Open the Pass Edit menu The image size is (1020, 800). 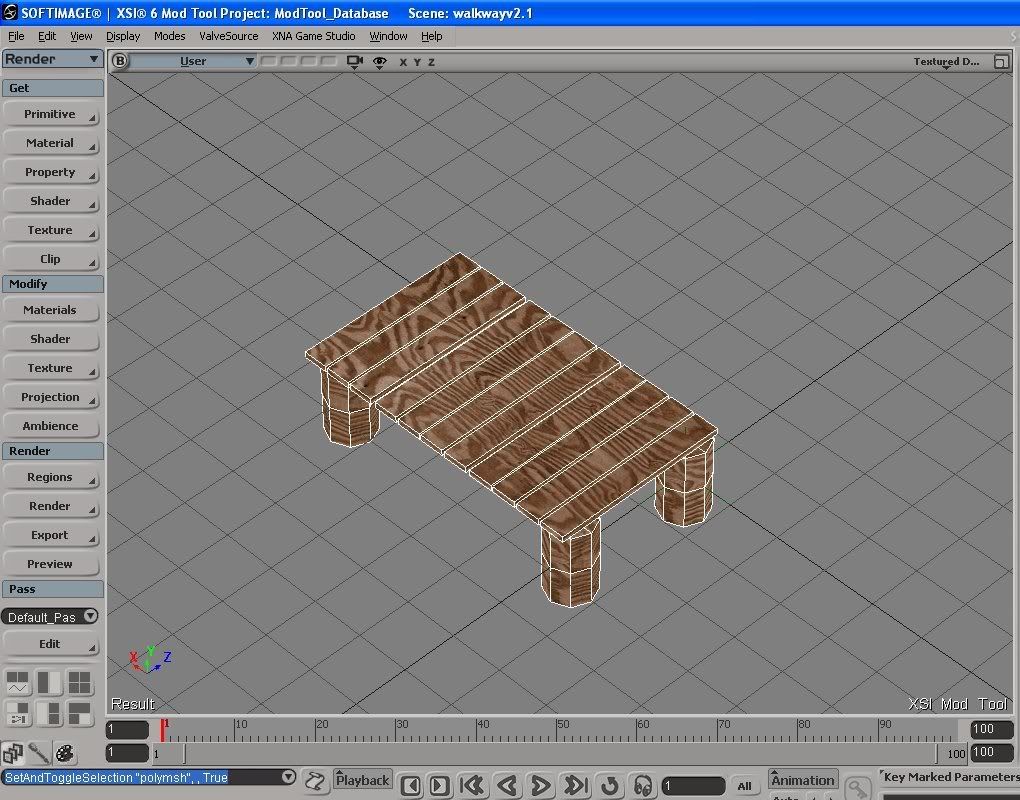[51, 644]
